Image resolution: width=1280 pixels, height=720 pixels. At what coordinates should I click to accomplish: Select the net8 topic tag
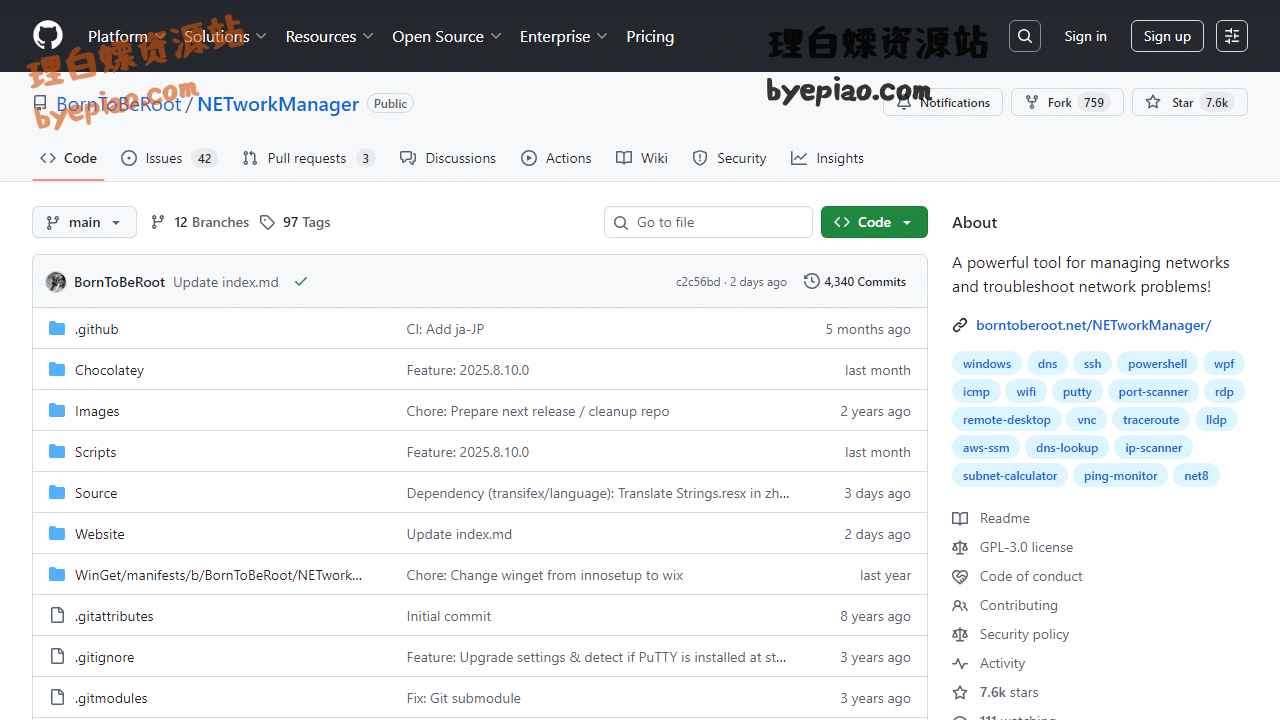[1196, 476]
